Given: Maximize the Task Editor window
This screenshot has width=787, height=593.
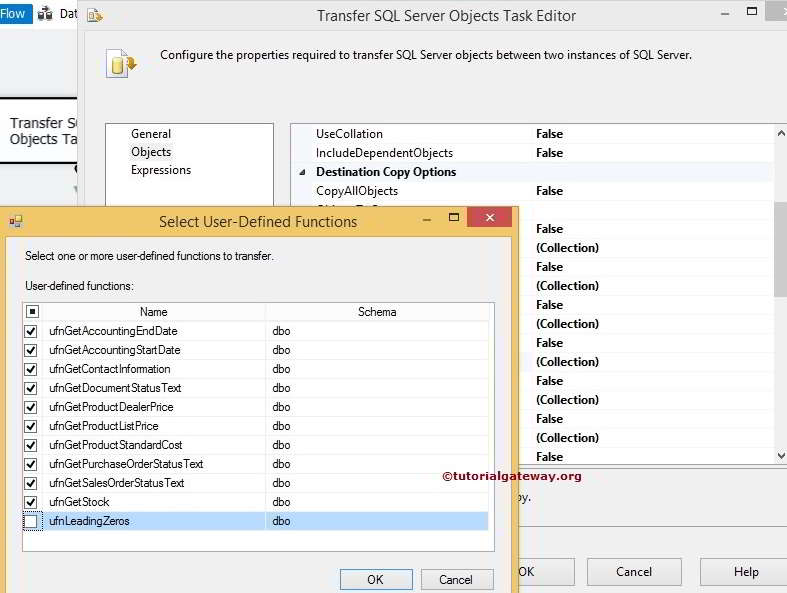Looking at the screenshot, I should tap(751, 12).
